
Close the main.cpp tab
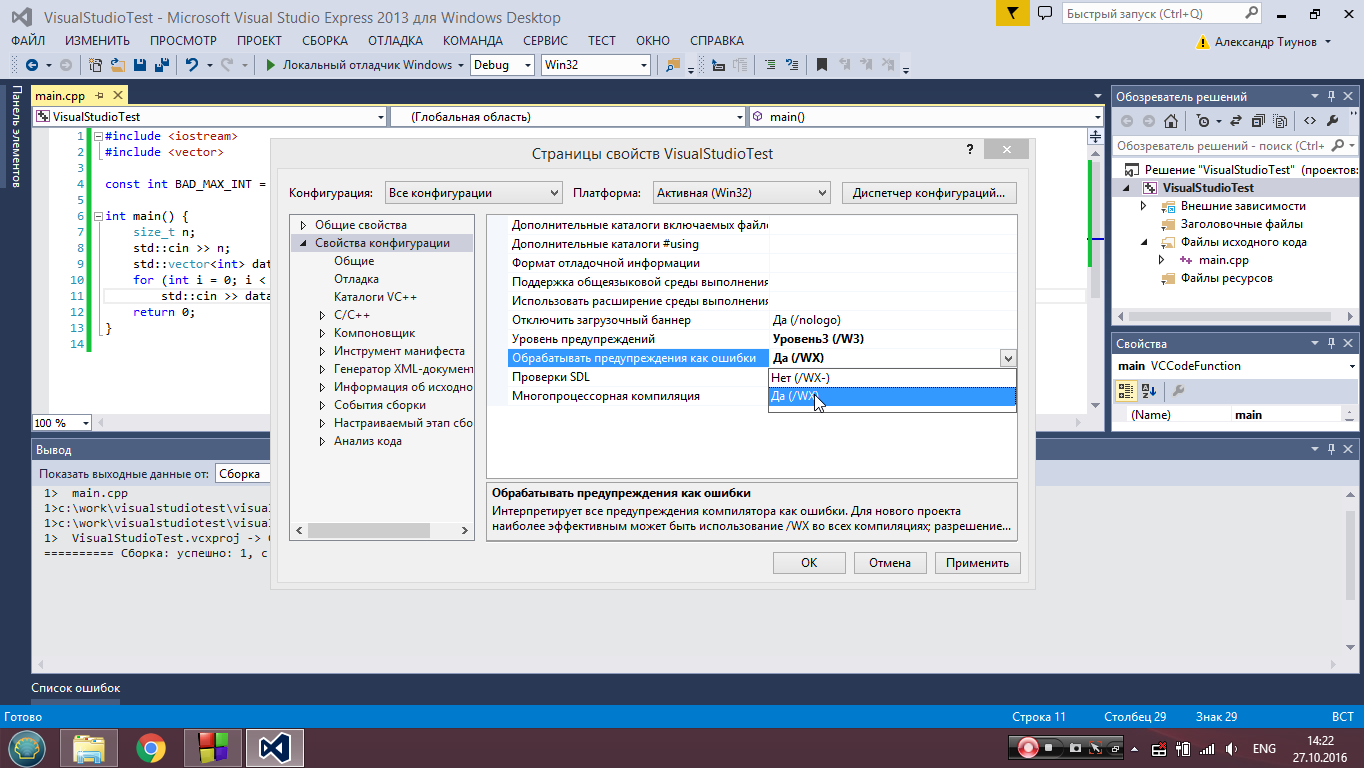[x=117, y=96]
